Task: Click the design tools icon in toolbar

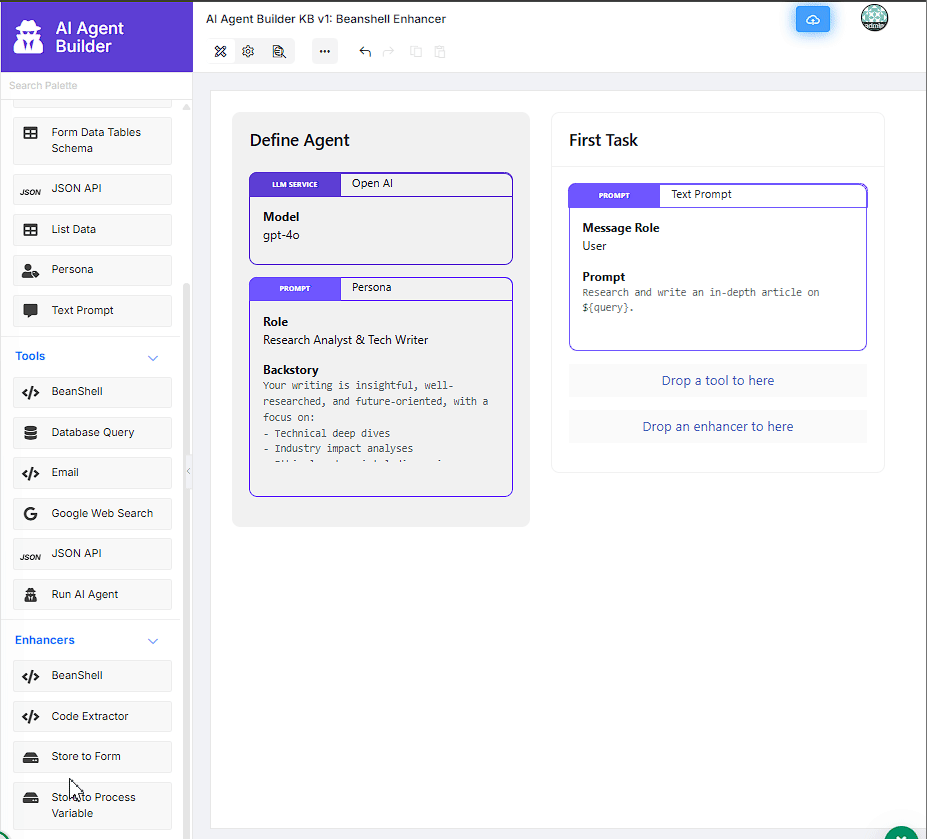Action: [221, 51]
